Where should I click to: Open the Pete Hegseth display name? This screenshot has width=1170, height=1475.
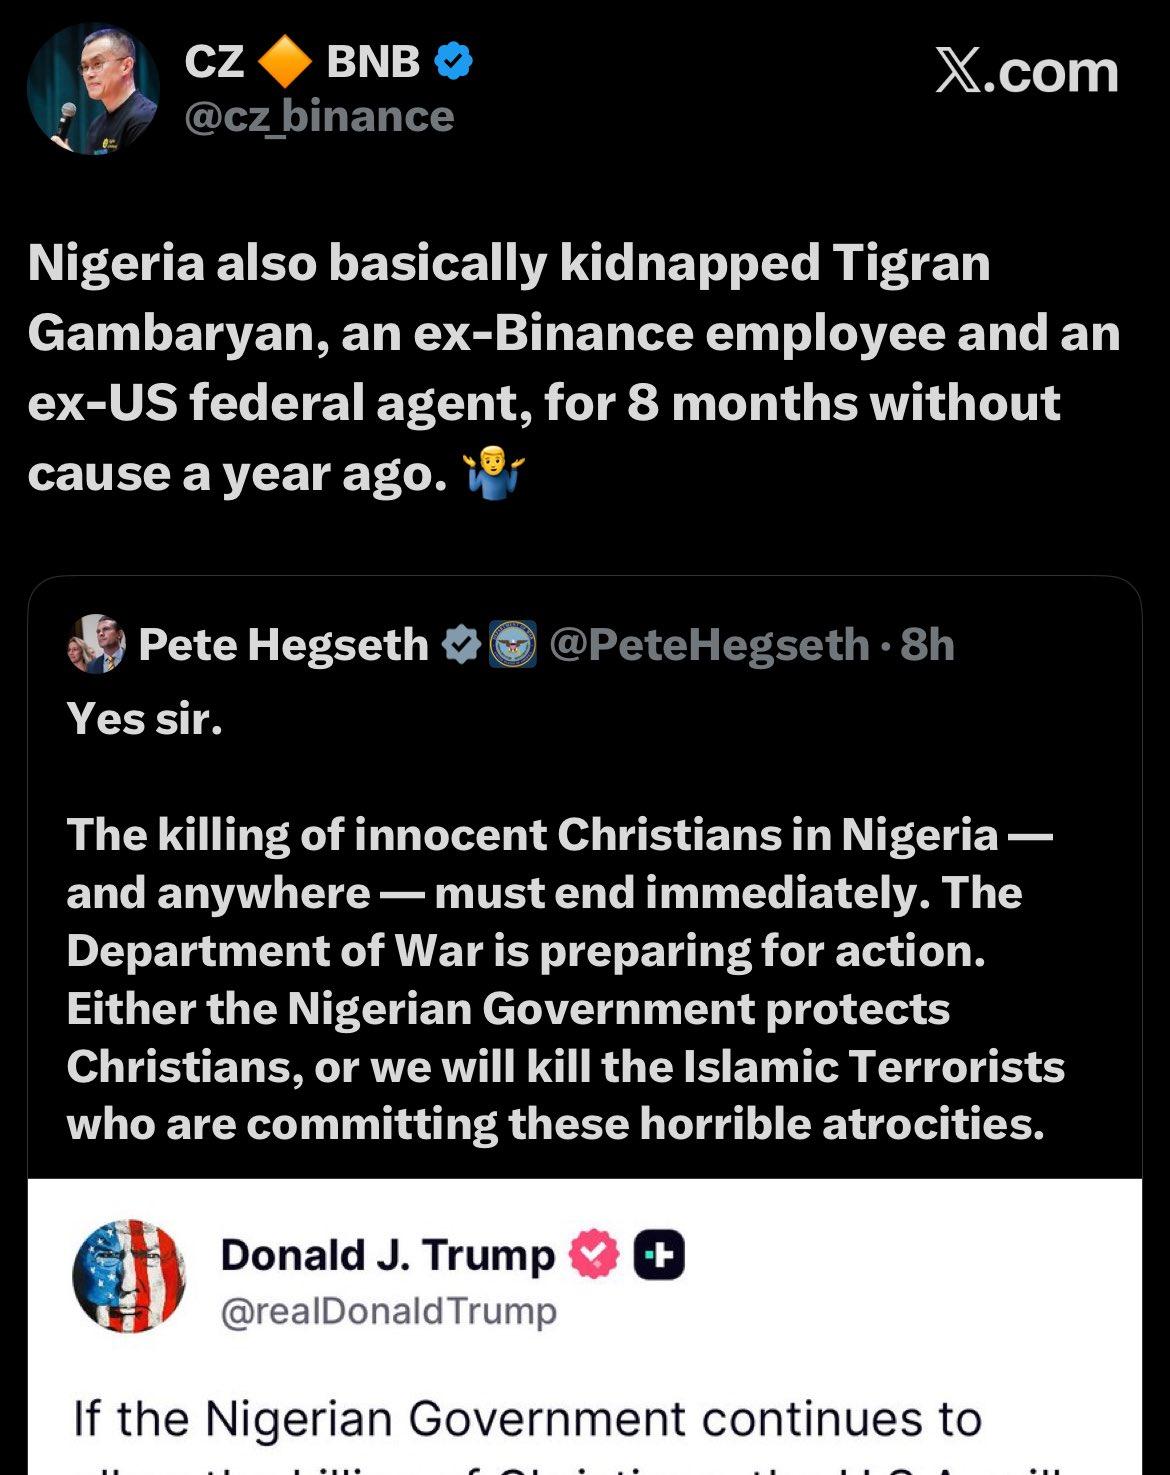coord(283,645)
